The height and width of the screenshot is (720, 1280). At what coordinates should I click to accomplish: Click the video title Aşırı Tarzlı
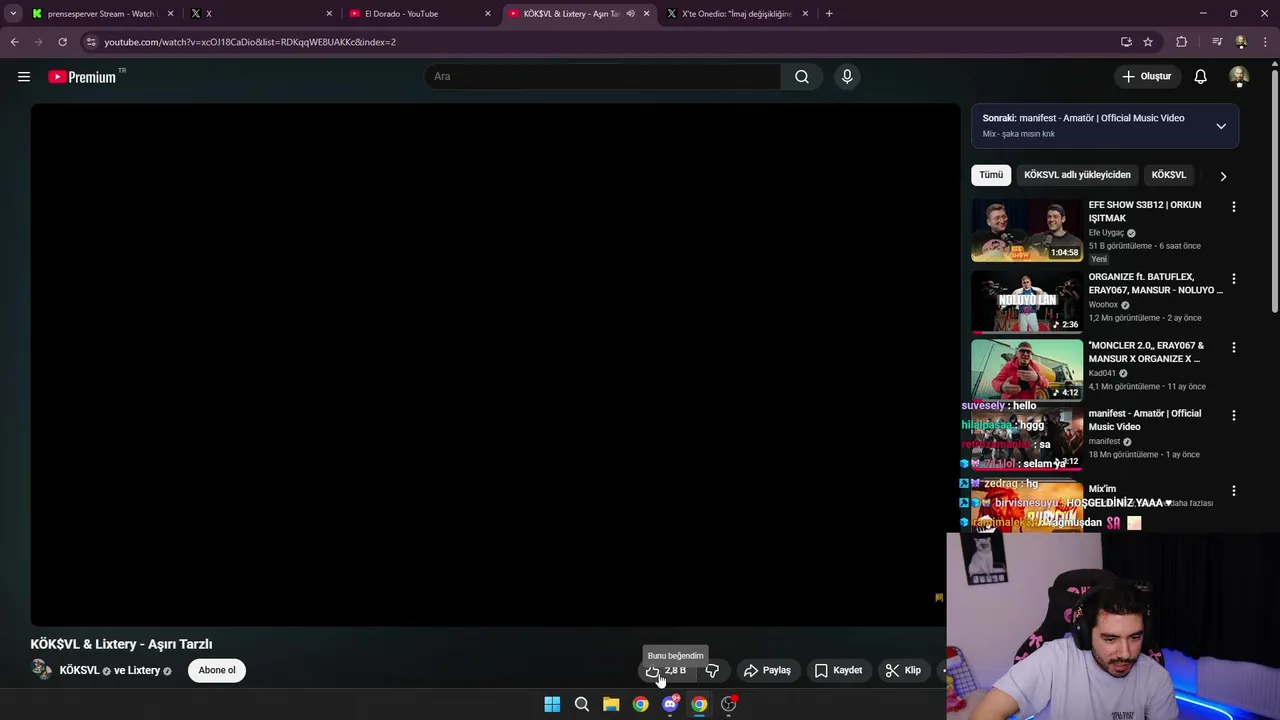pyautogui.click(x=121, y=645)
